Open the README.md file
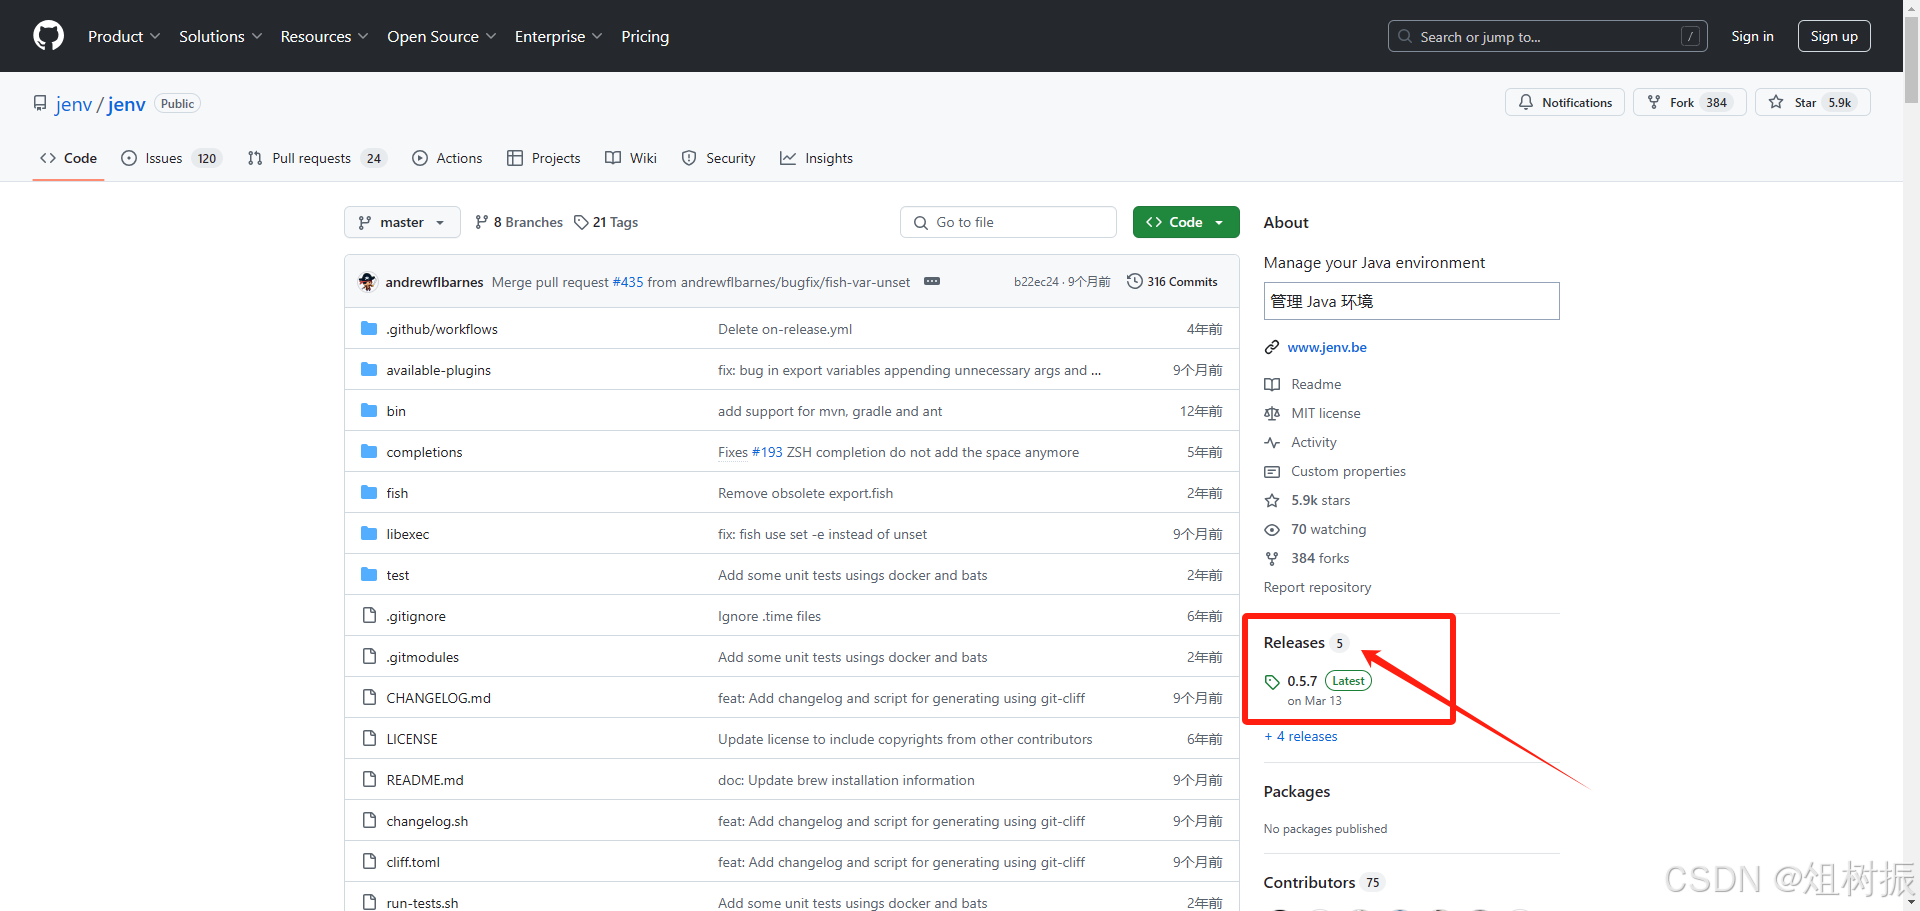1920x911 pixels. 425,780
